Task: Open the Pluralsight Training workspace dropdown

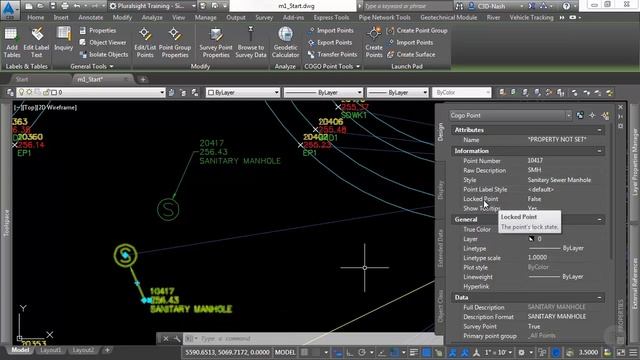Action: [x=153, y=6]
